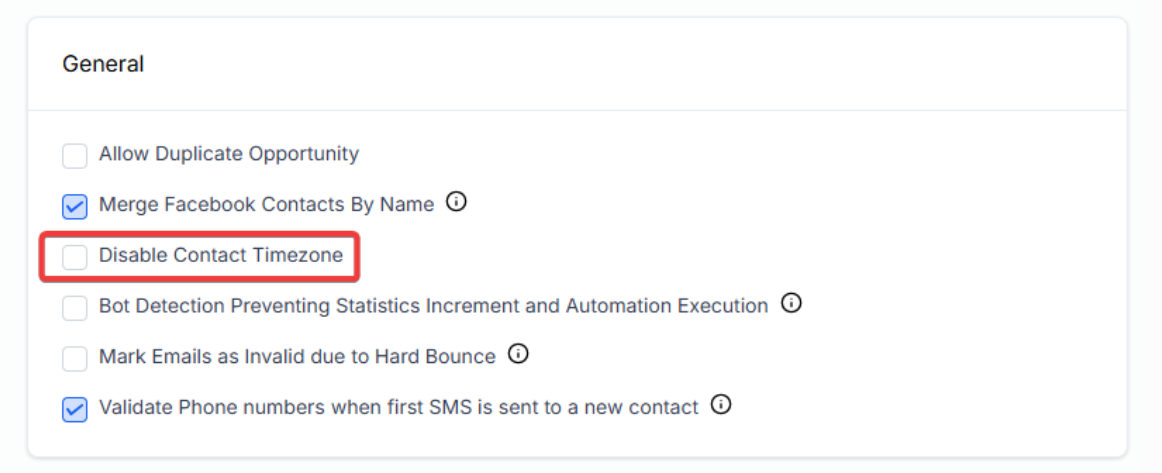Viewport: 1162px width, 473px height.
Task: Enable the Bot Detection checkbox
Action: tap(75, 307)
